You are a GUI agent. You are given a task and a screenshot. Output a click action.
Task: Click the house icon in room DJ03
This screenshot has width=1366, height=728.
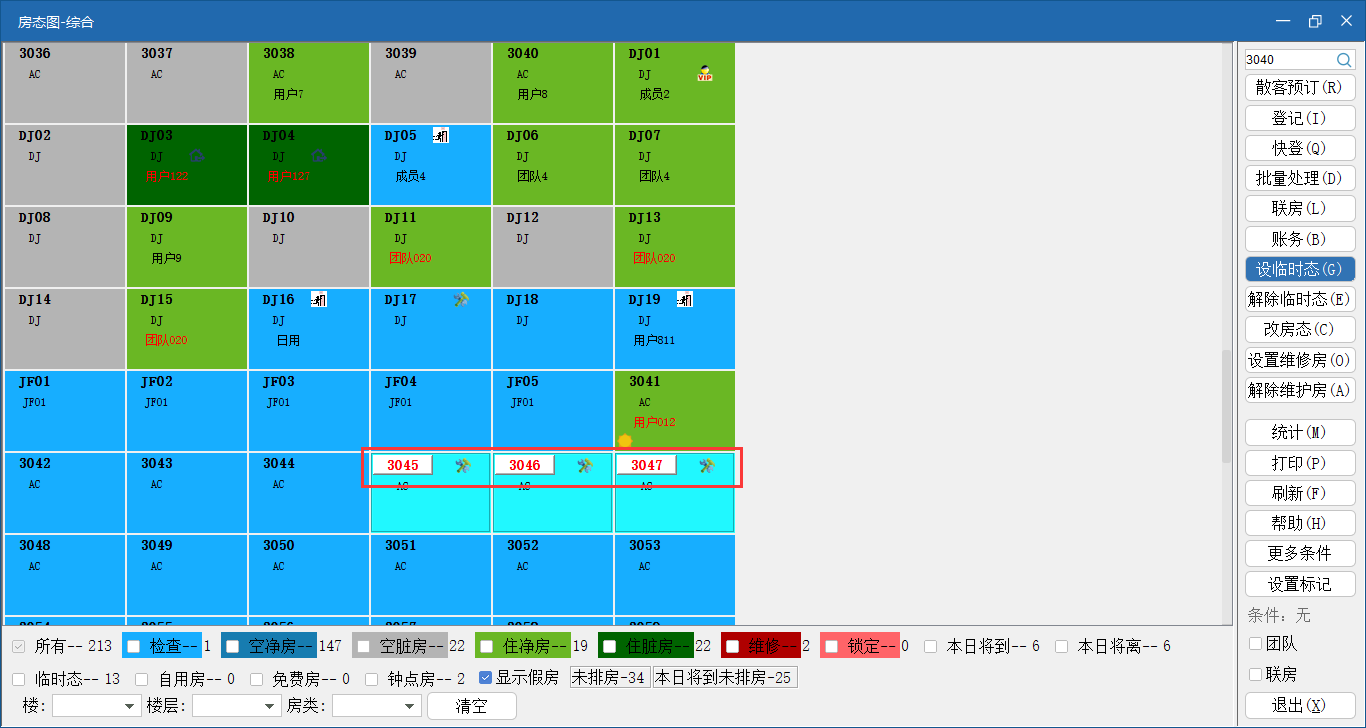pos(198,155)
